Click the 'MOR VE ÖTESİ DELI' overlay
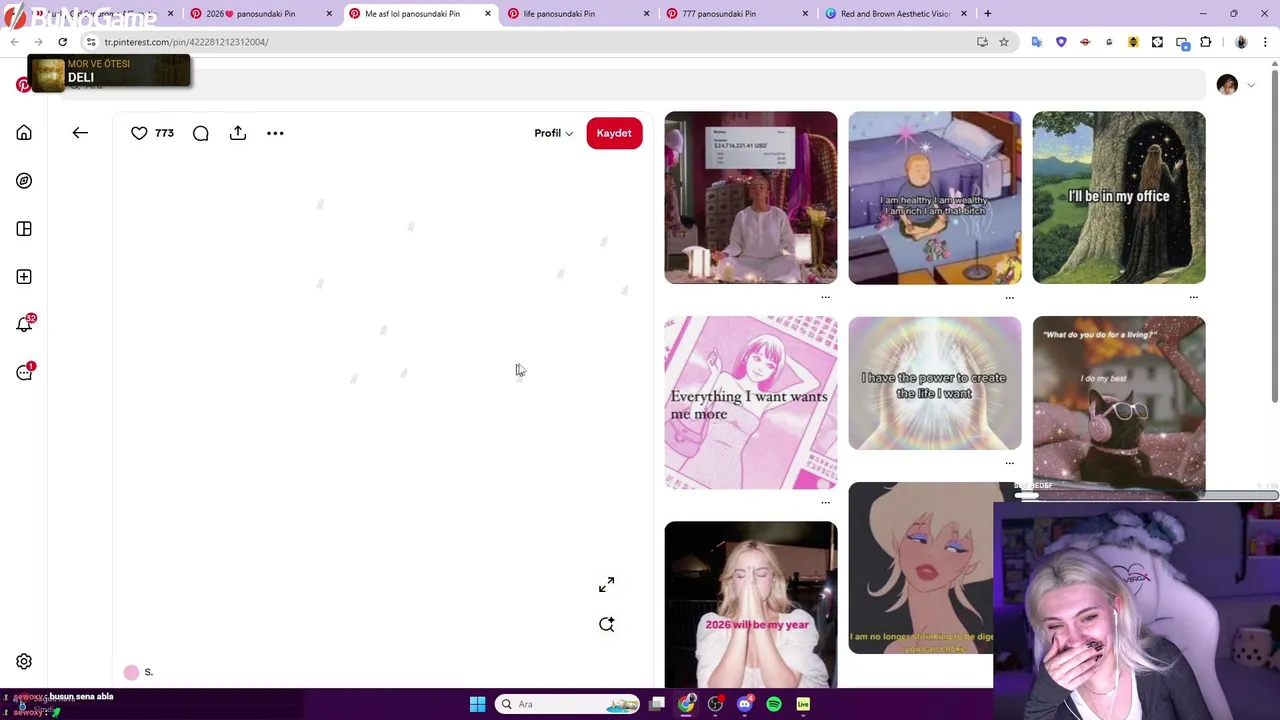 tap(109, 72)
